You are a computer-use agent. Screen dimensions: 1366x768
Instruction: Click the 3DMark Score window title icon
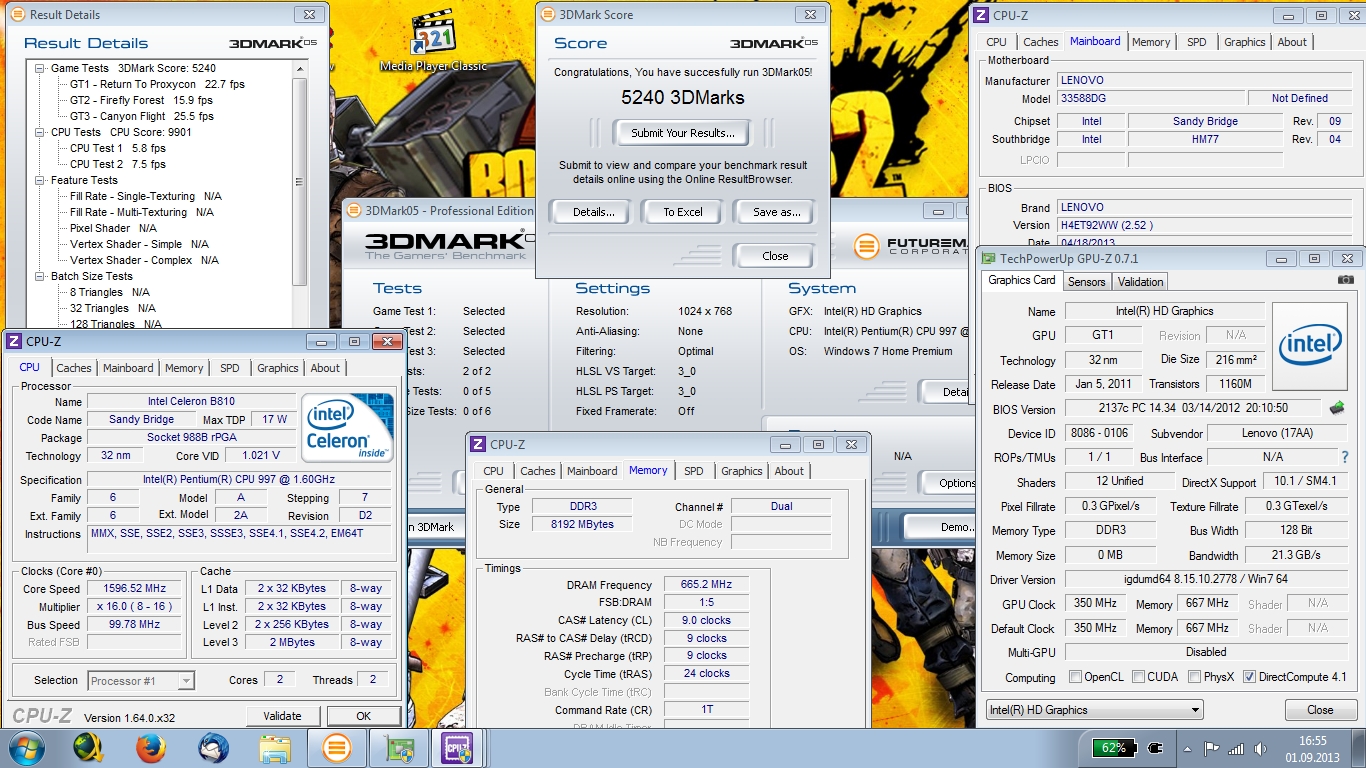point(547,15)
